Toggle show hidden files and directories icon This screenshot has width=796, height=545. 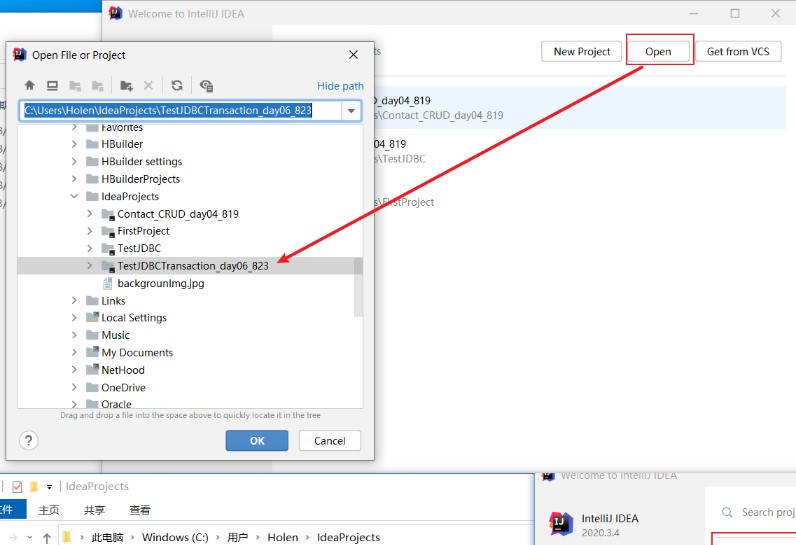point(206,85)
